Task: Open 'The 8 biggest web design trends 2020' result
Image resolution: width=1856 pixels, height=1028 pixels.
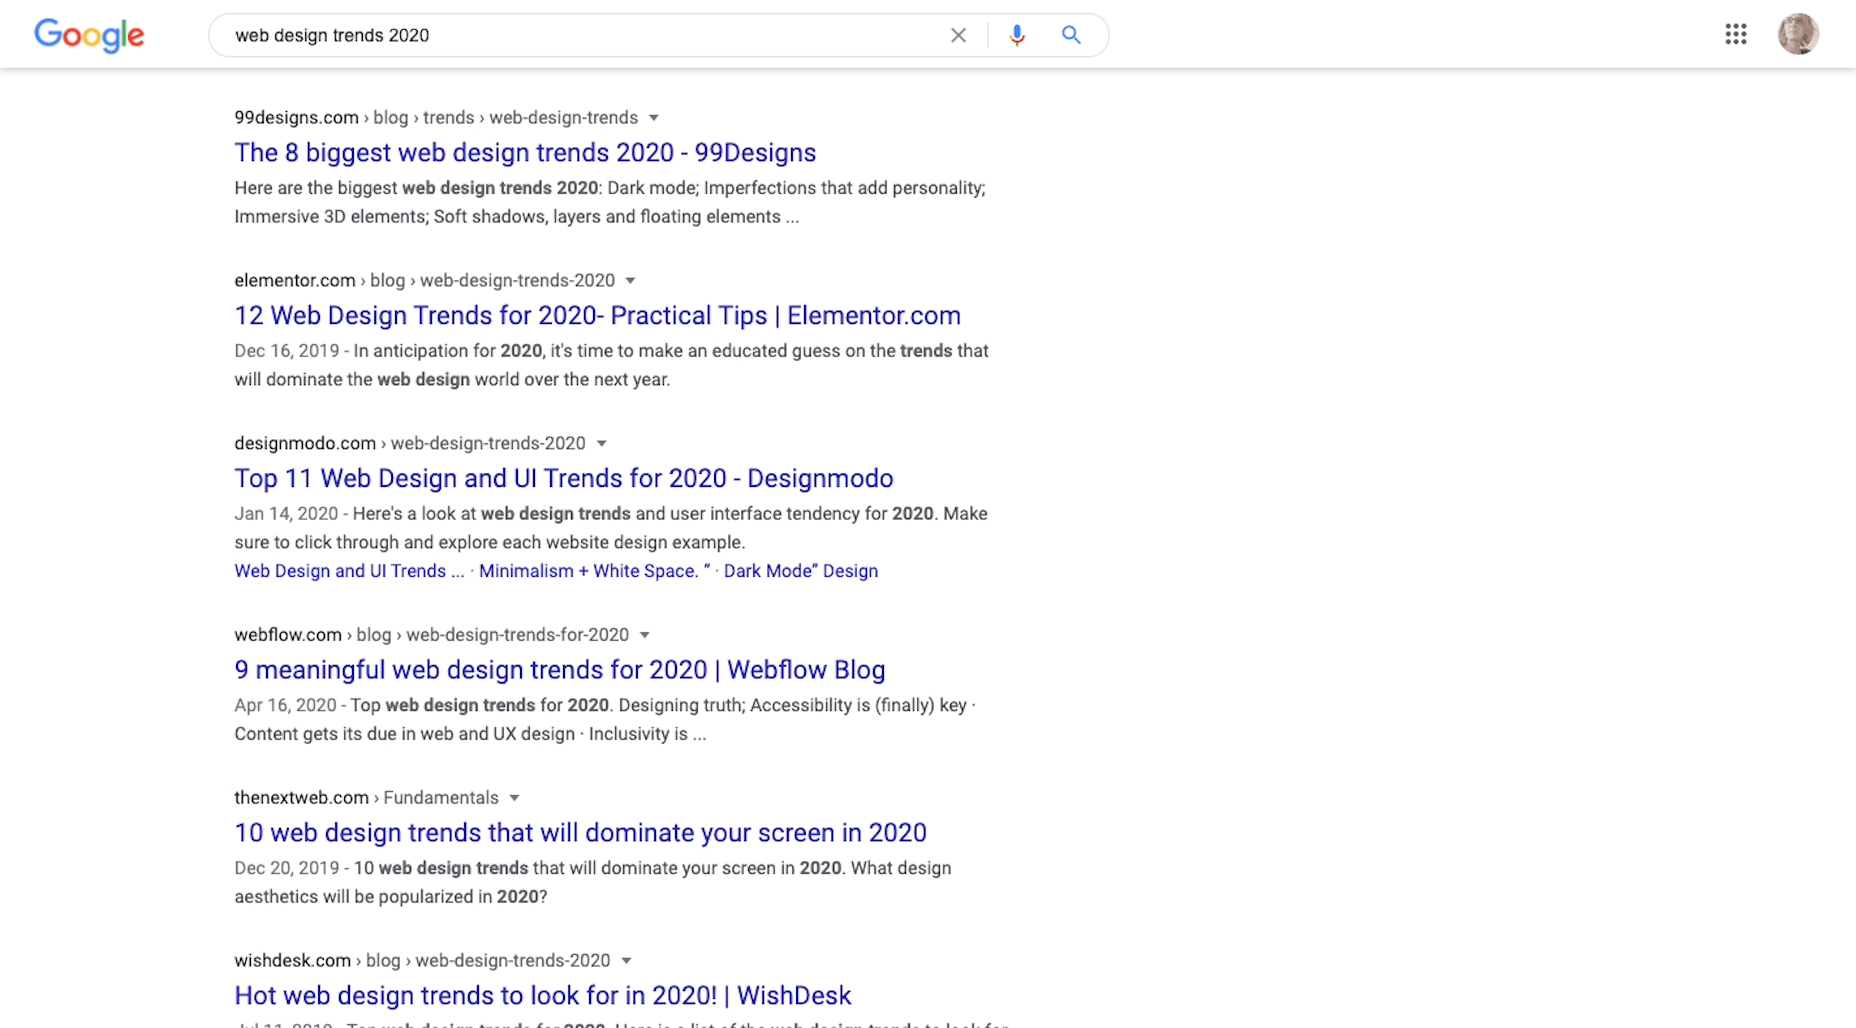Action: tap(525, 153)
